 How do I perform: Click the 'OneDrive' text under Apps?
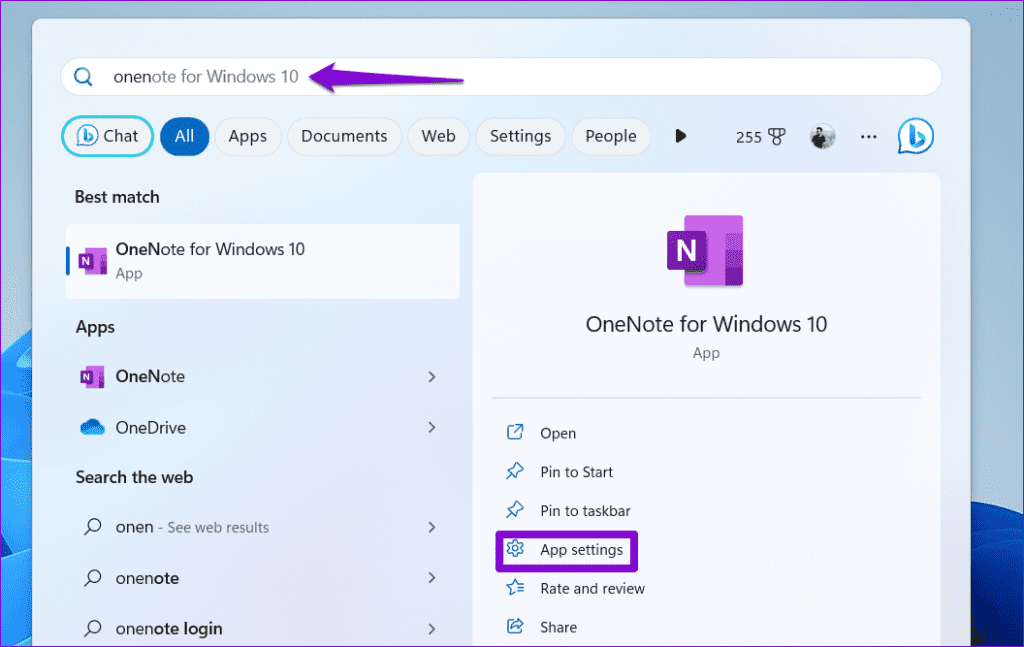(151, 428)
